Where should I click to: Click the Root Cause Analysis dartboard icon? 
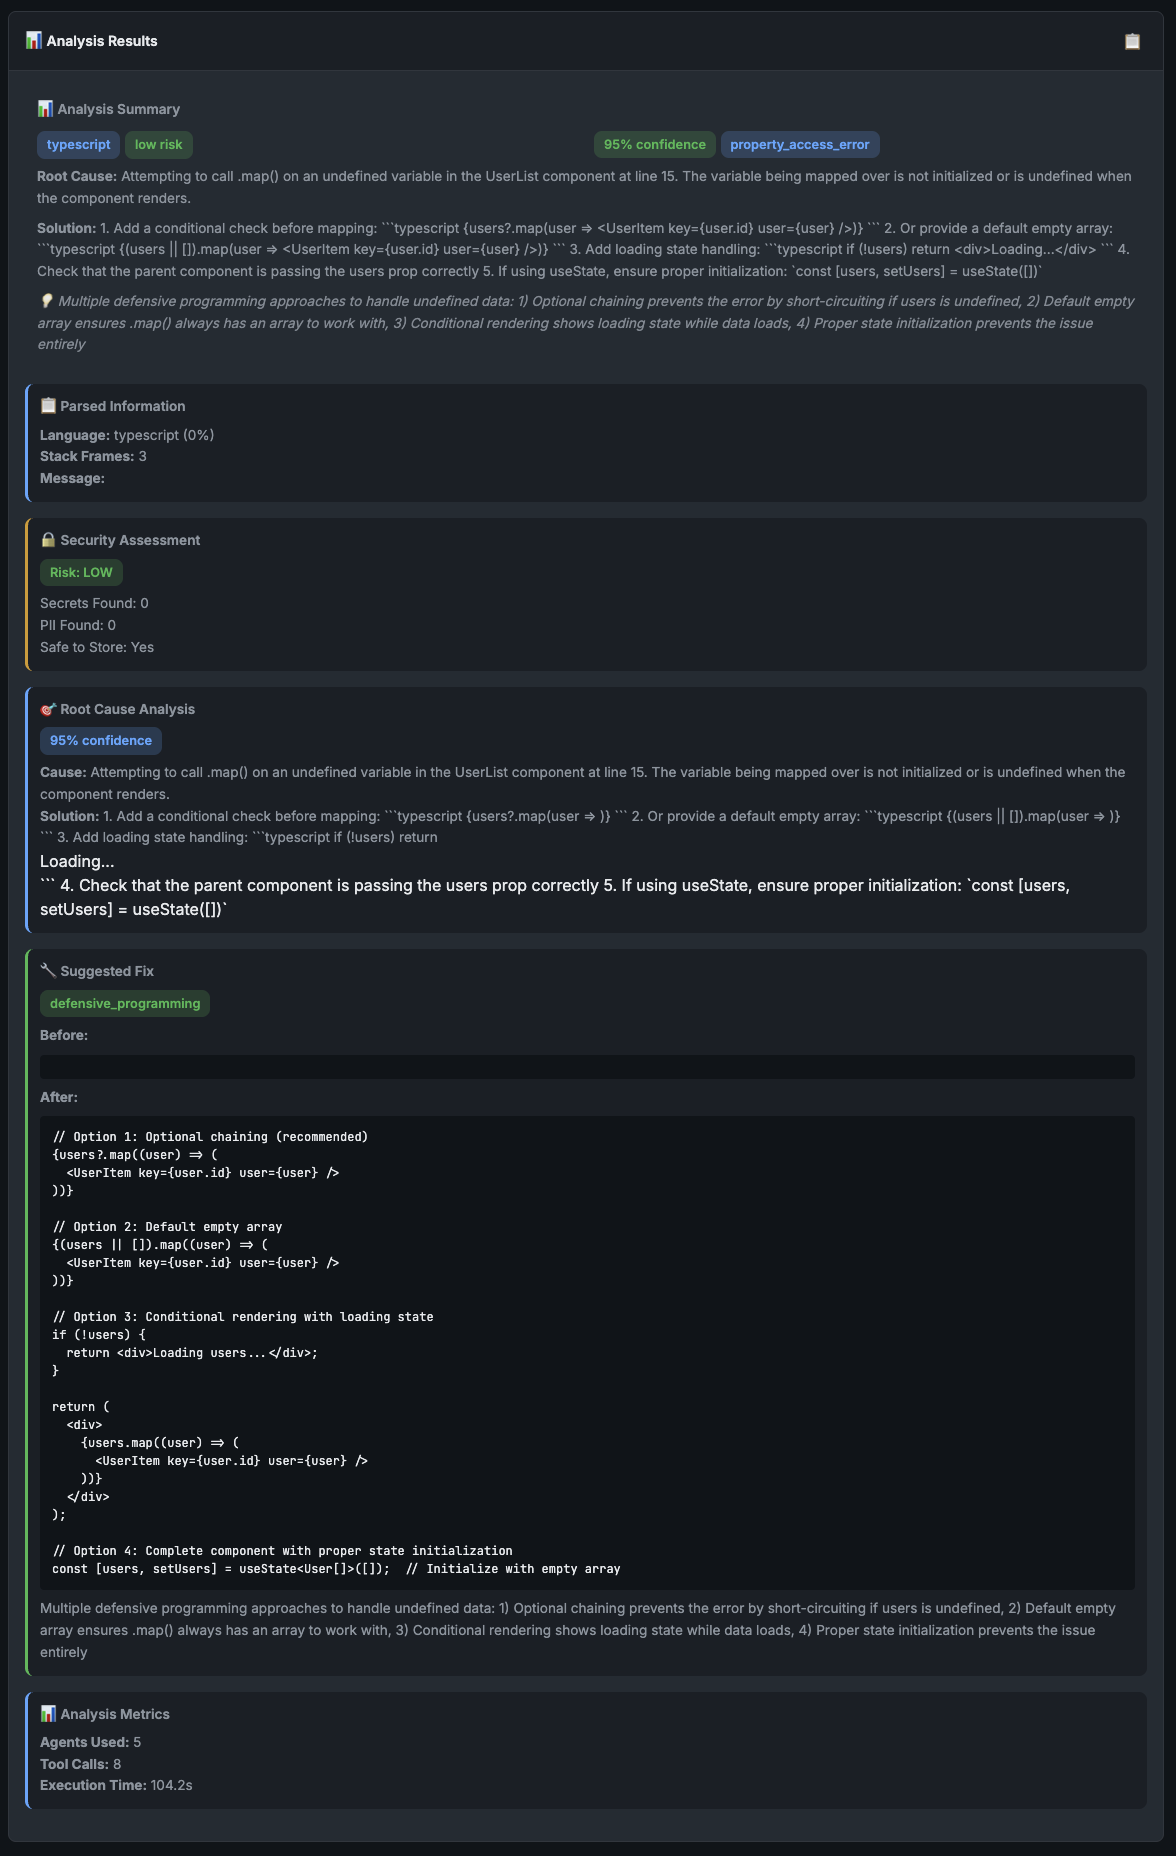pos(47,709)
